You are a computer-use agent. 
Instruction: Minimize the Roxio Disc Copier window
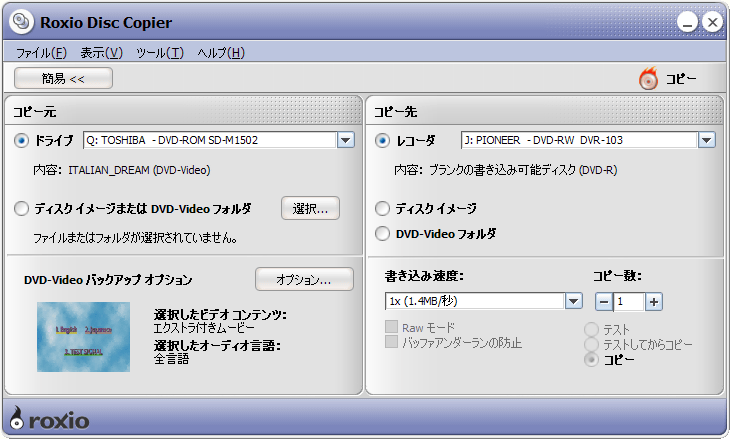point(688,22)
